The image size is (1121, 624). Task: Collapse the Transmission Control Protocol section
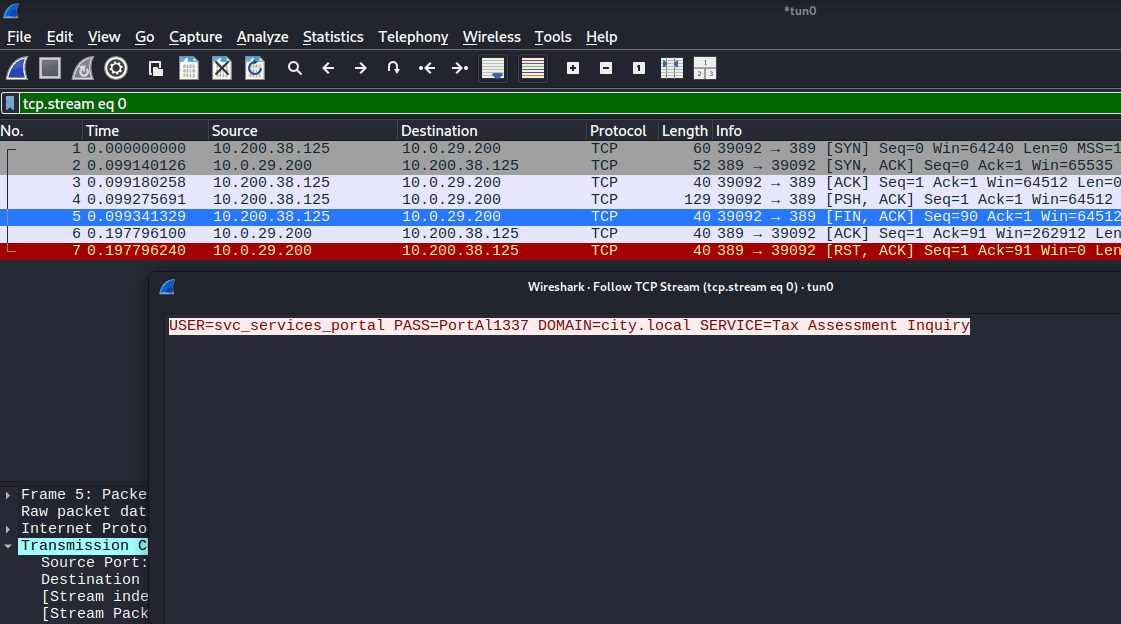9,546
